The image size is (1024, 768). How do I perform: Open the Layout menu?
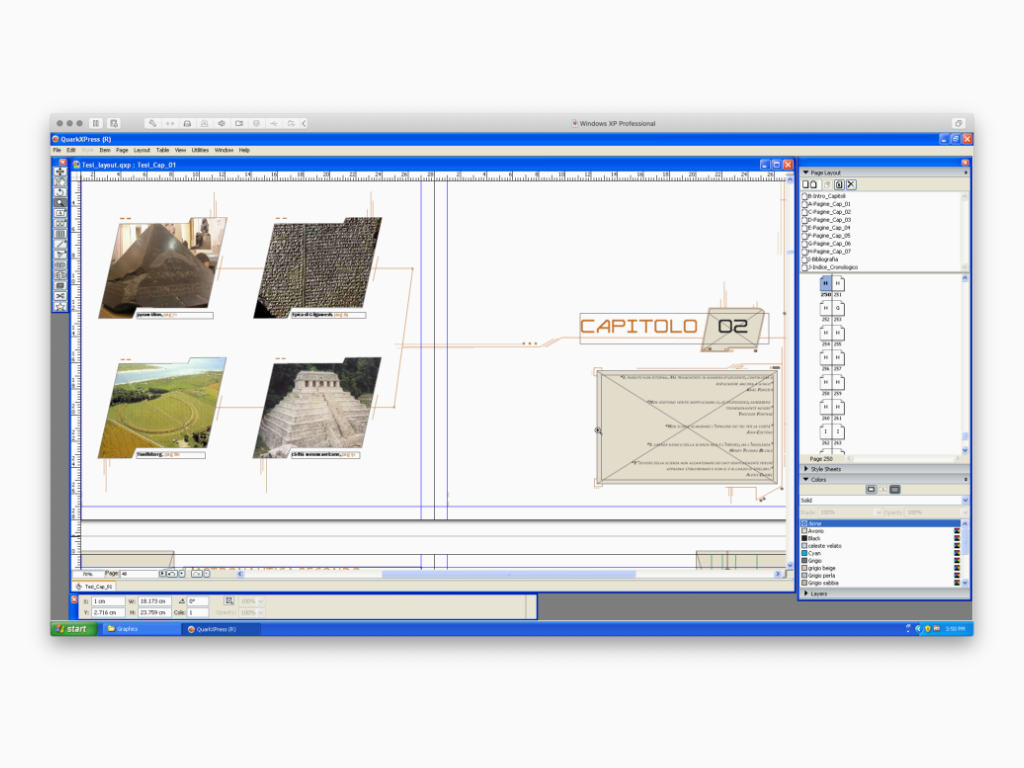pyautogui.click(x=142, y=150)
